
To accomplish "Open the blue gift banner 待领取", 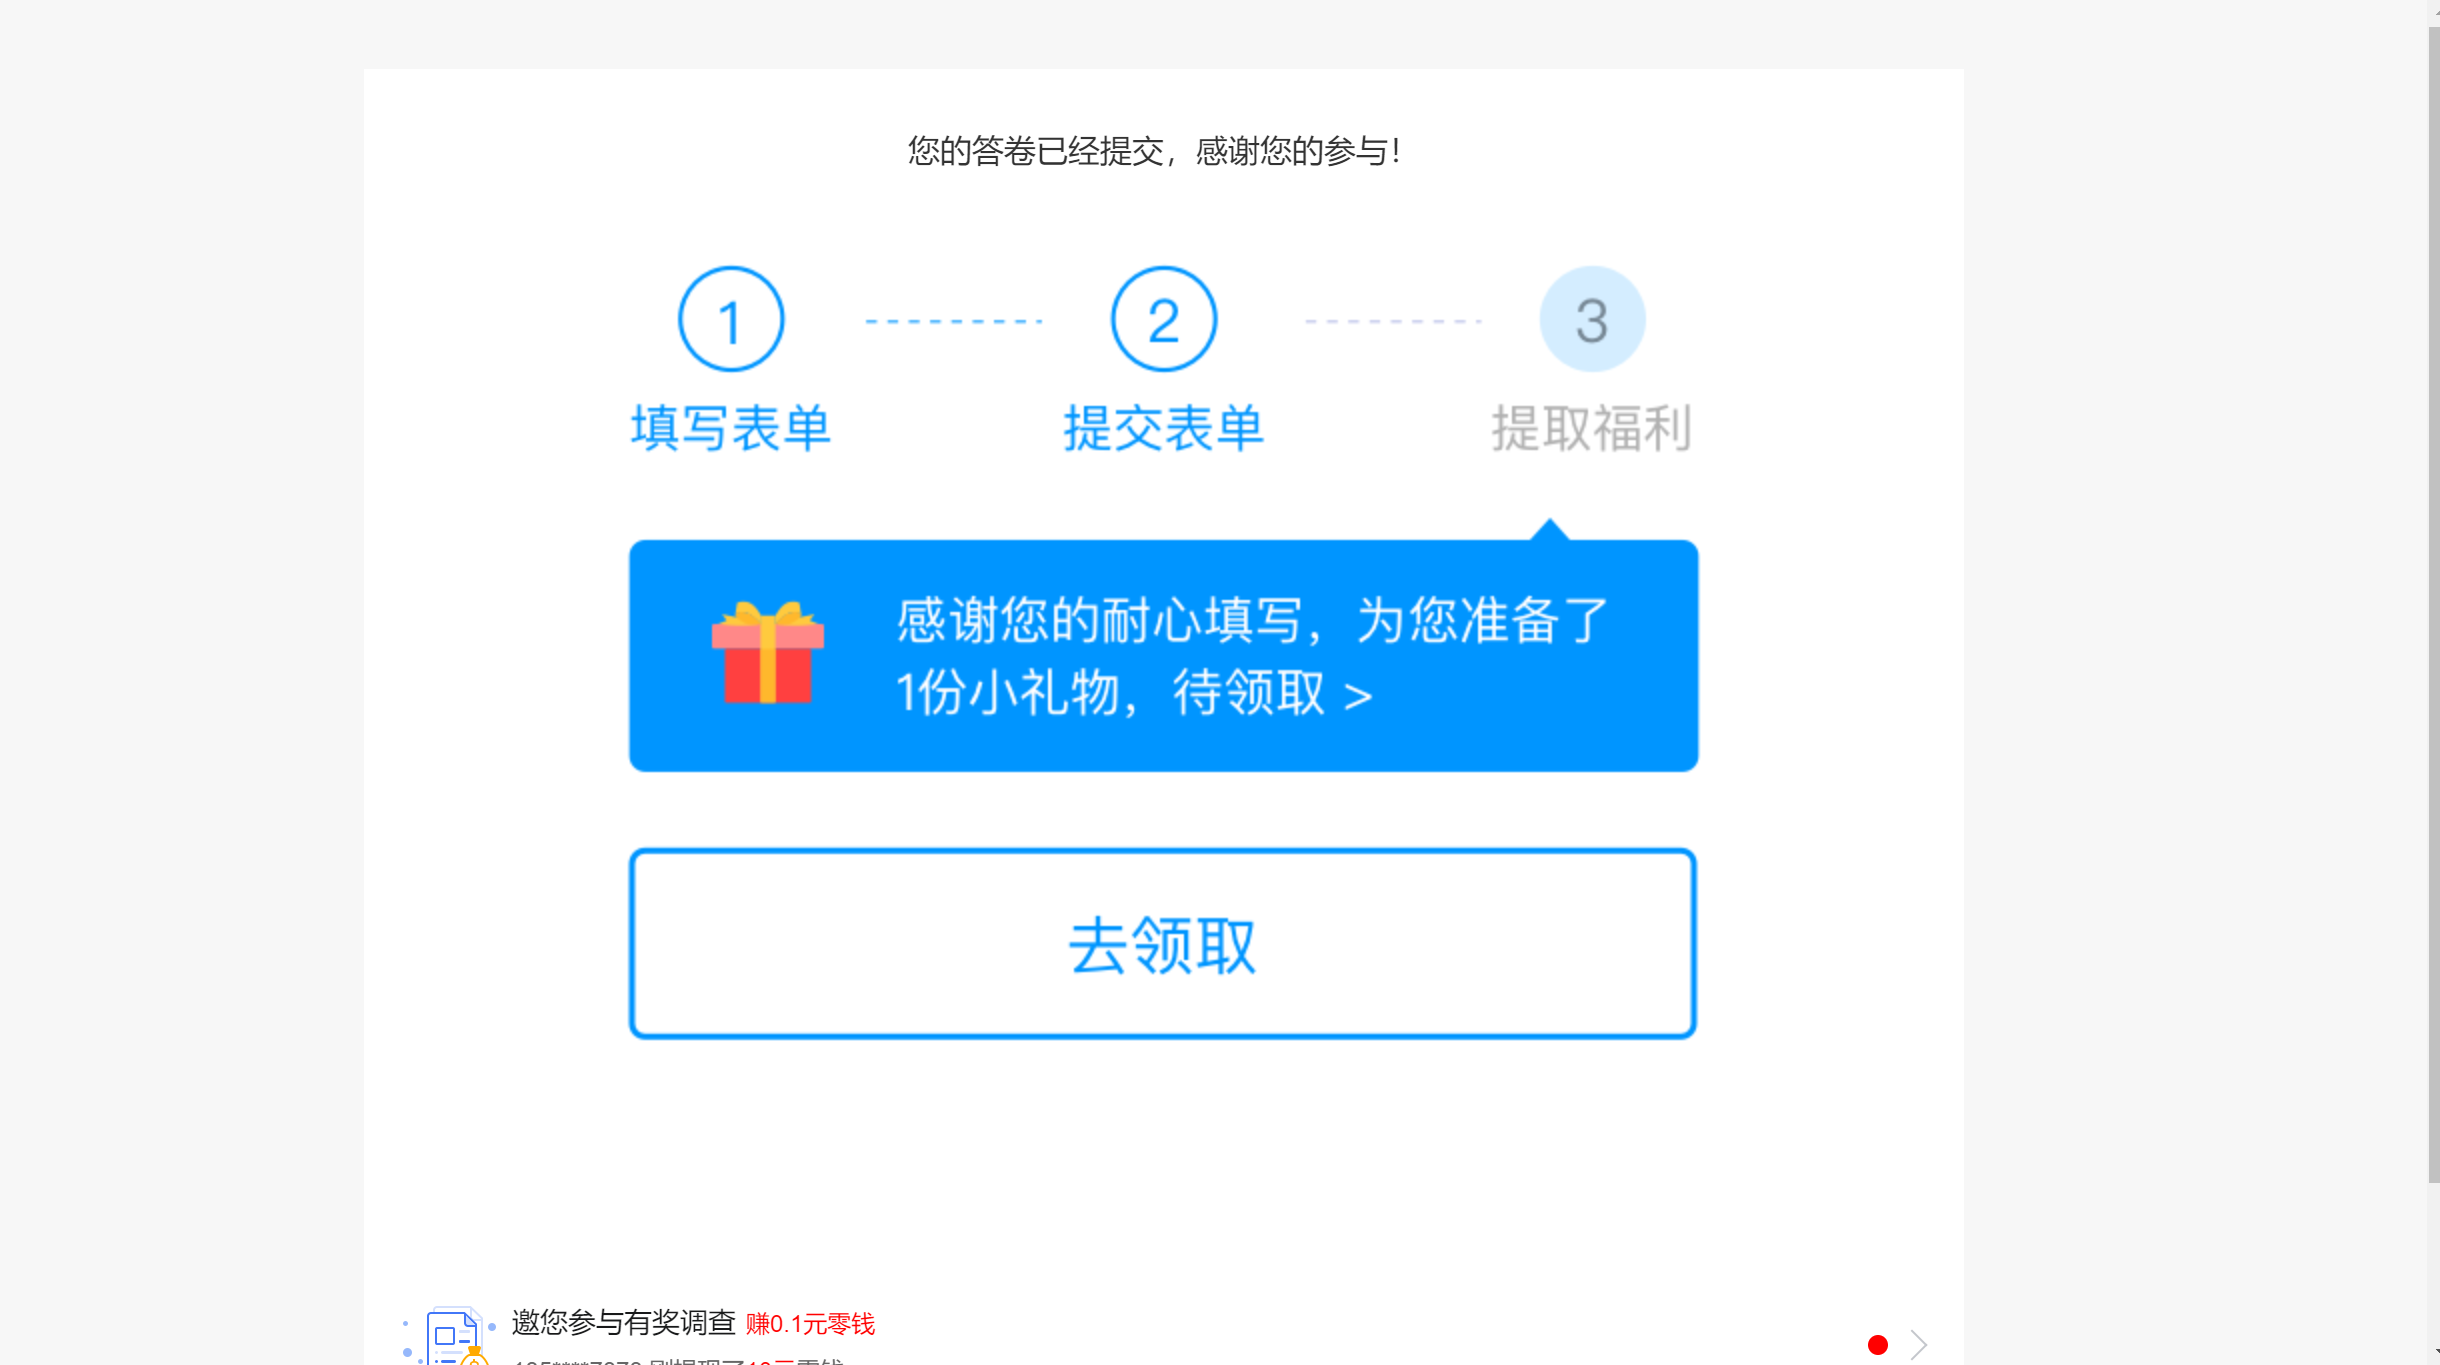I will 1163,655.
